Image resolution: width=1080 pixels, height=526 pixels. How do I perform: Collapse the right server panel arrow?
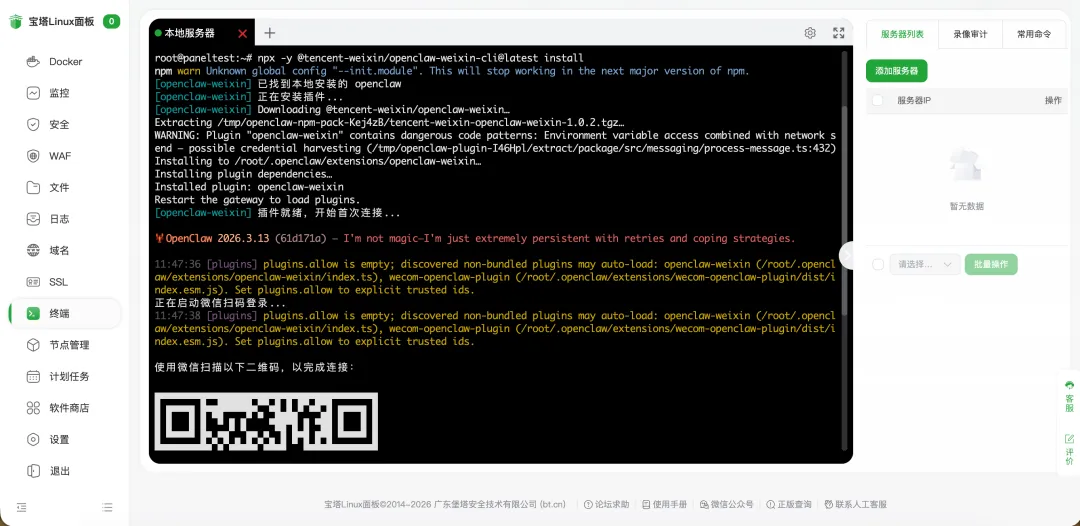coord(847,254)
